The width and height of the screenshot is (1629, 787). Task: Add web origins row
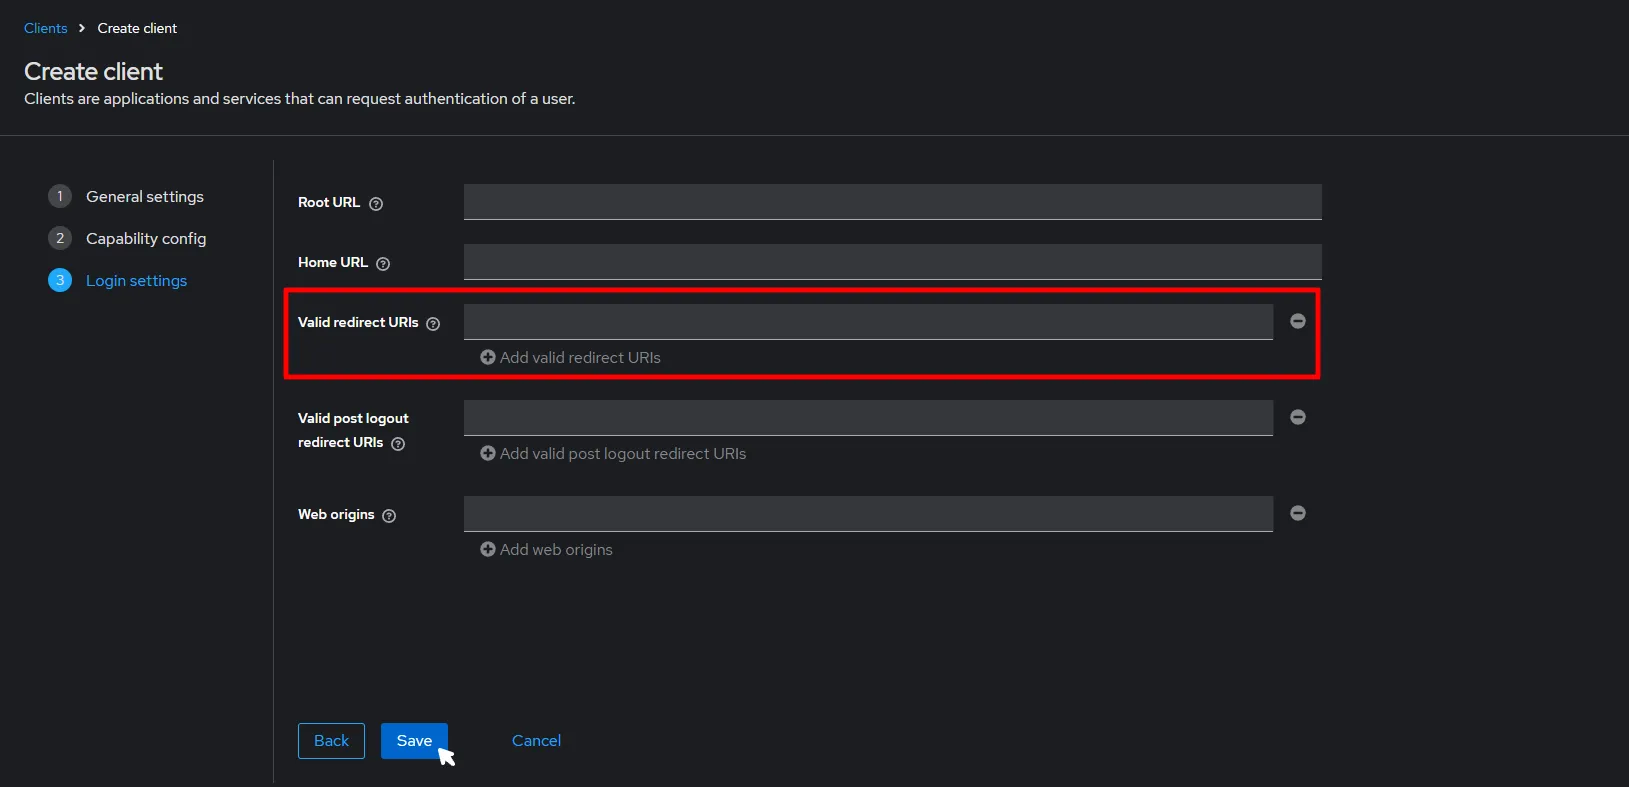pos(546,550)
